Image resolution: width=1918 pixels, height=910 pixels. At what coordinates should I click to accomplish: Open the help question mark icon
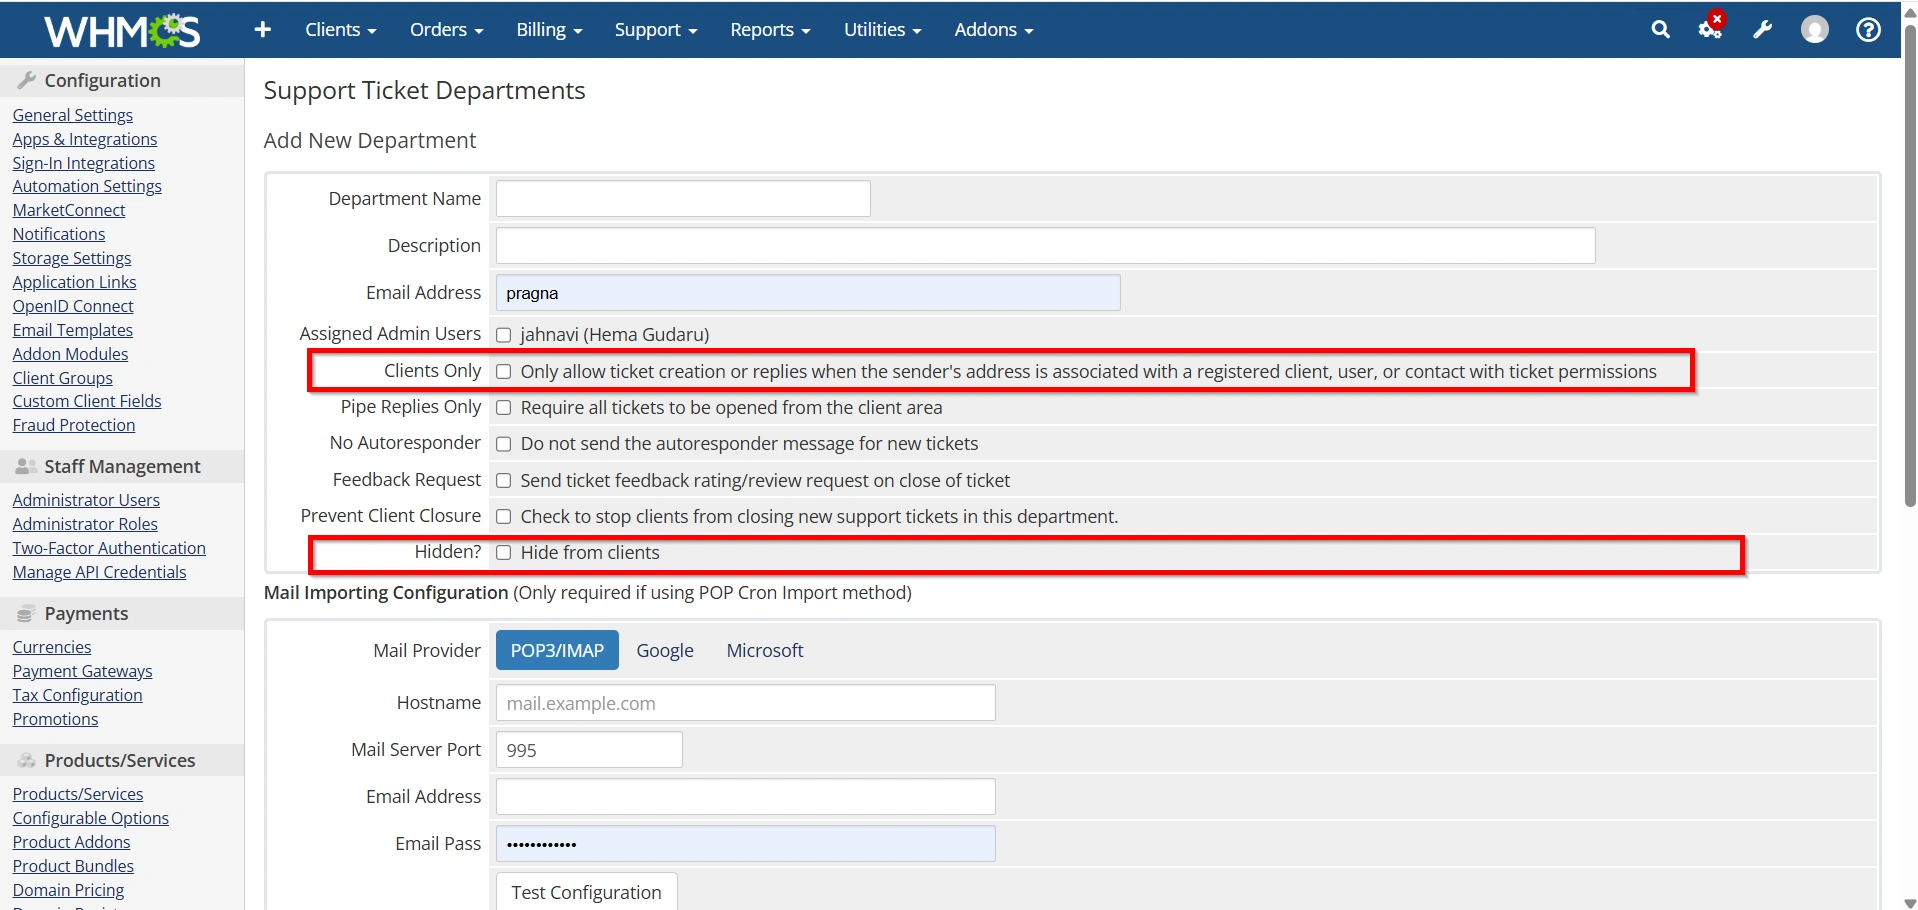coord(1868,30)
